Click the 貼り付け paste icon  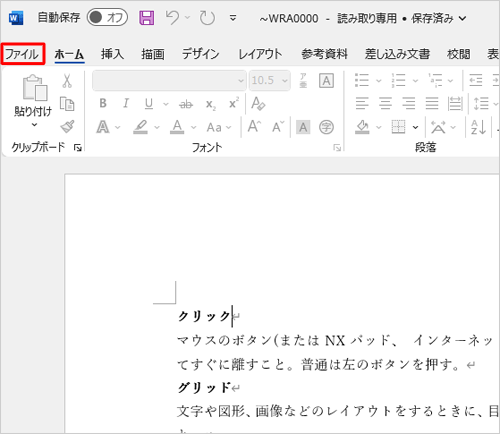(x=35, y=87)
